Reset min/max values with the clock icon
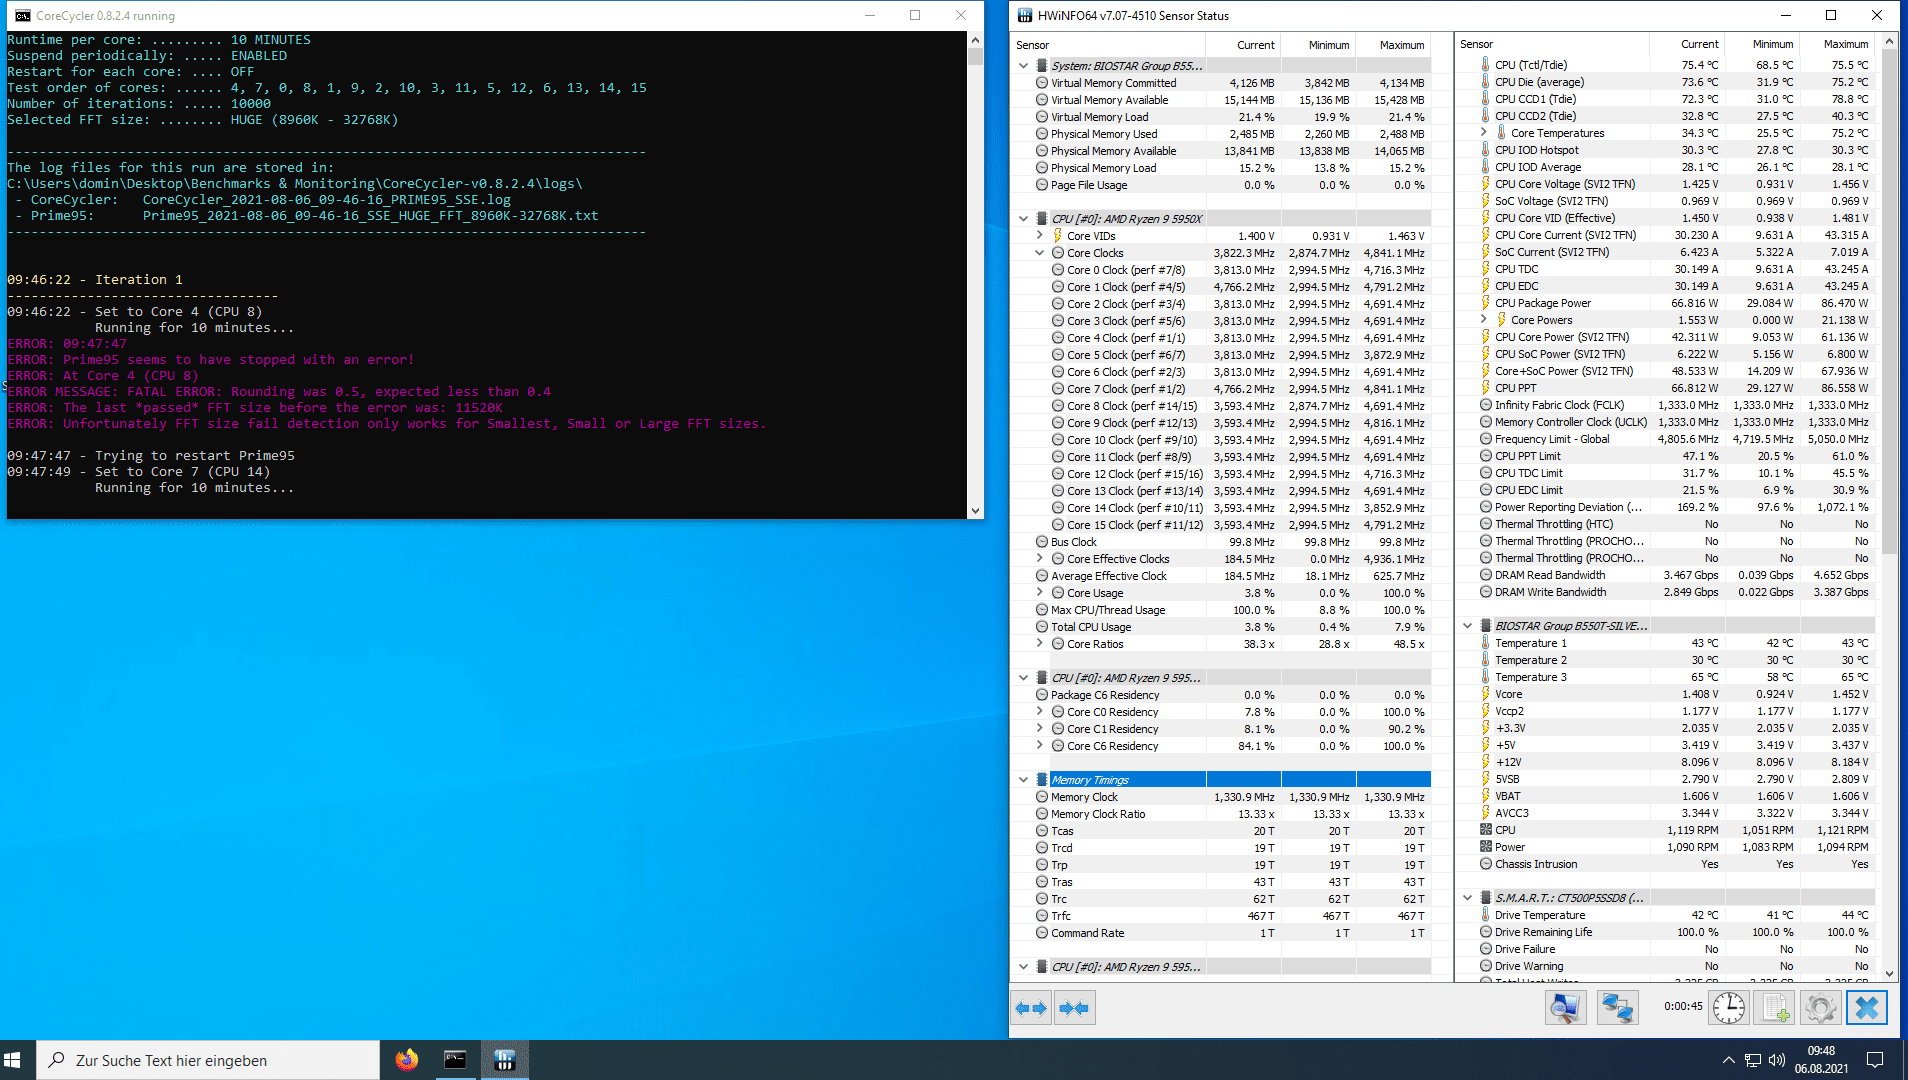This screenshot has height=1080, width=1908. click(1729, 1008)
